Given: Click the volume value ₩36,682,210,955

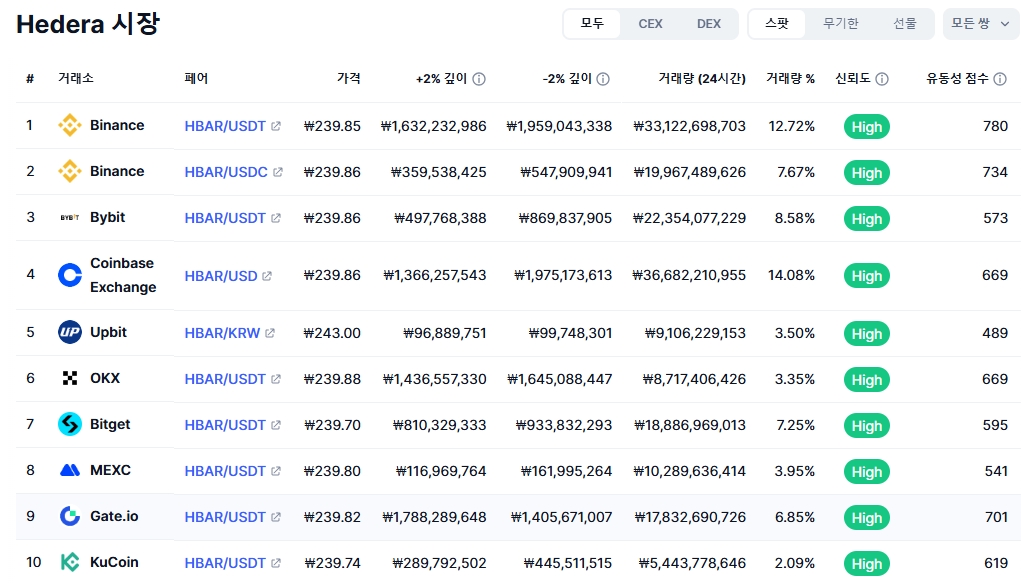Looking at the screenshot, I should [689, 275].
